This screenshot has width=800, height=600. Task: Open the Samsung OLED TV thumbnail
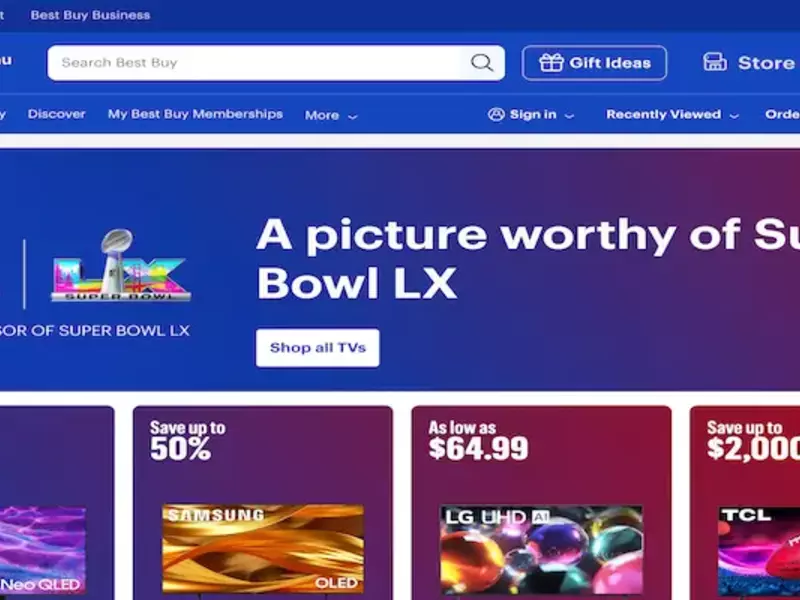click(x=263, y=549)
